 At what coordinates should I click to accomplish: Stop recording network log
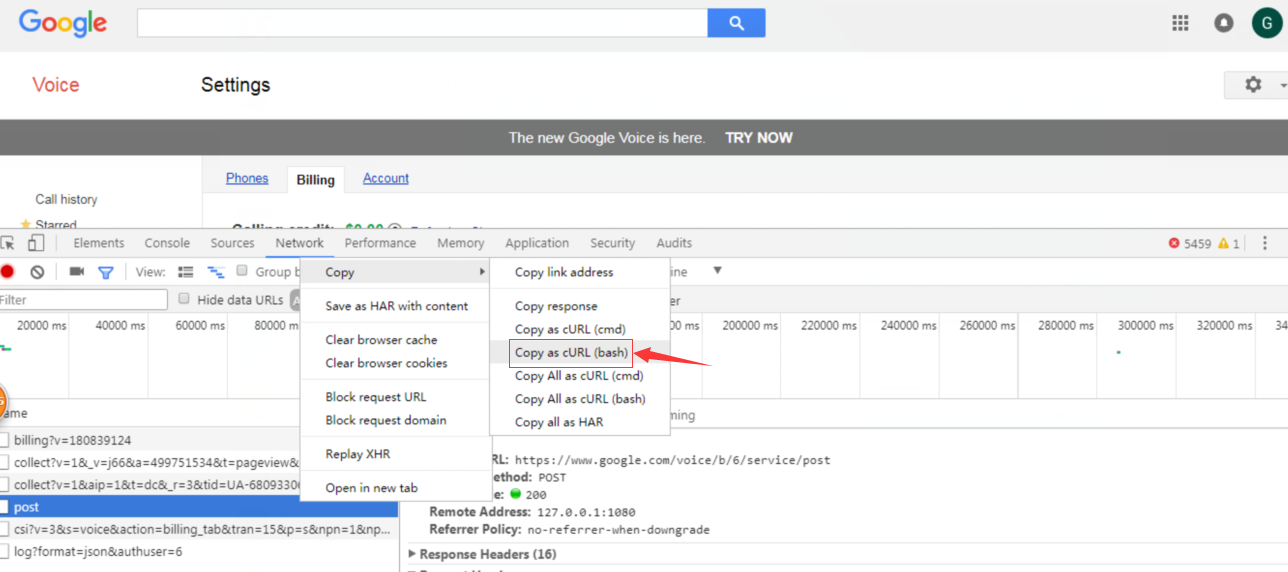pos(8,272)
